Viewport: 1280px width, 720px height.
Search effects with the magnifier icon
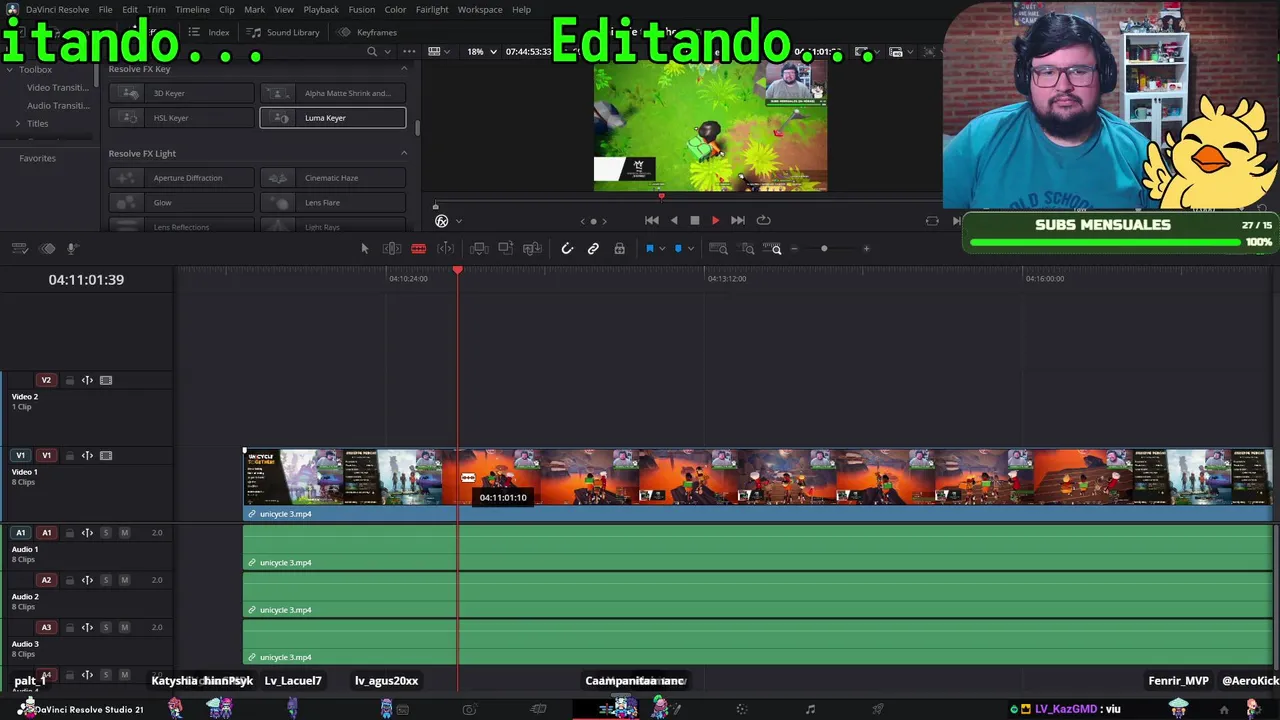point(372,52)
